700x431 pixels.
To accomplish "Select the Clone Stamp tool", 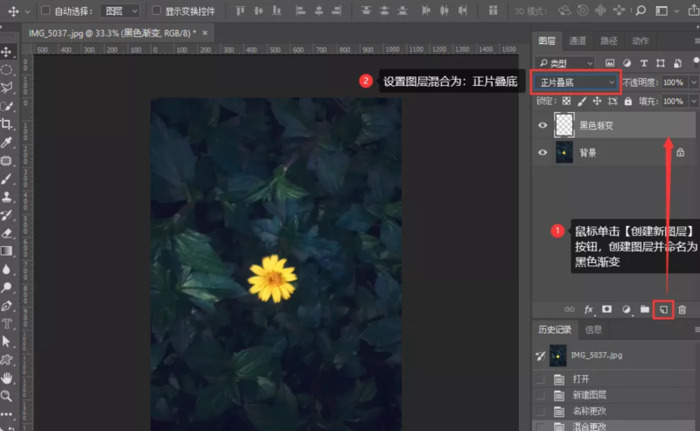I will point(6,197).
